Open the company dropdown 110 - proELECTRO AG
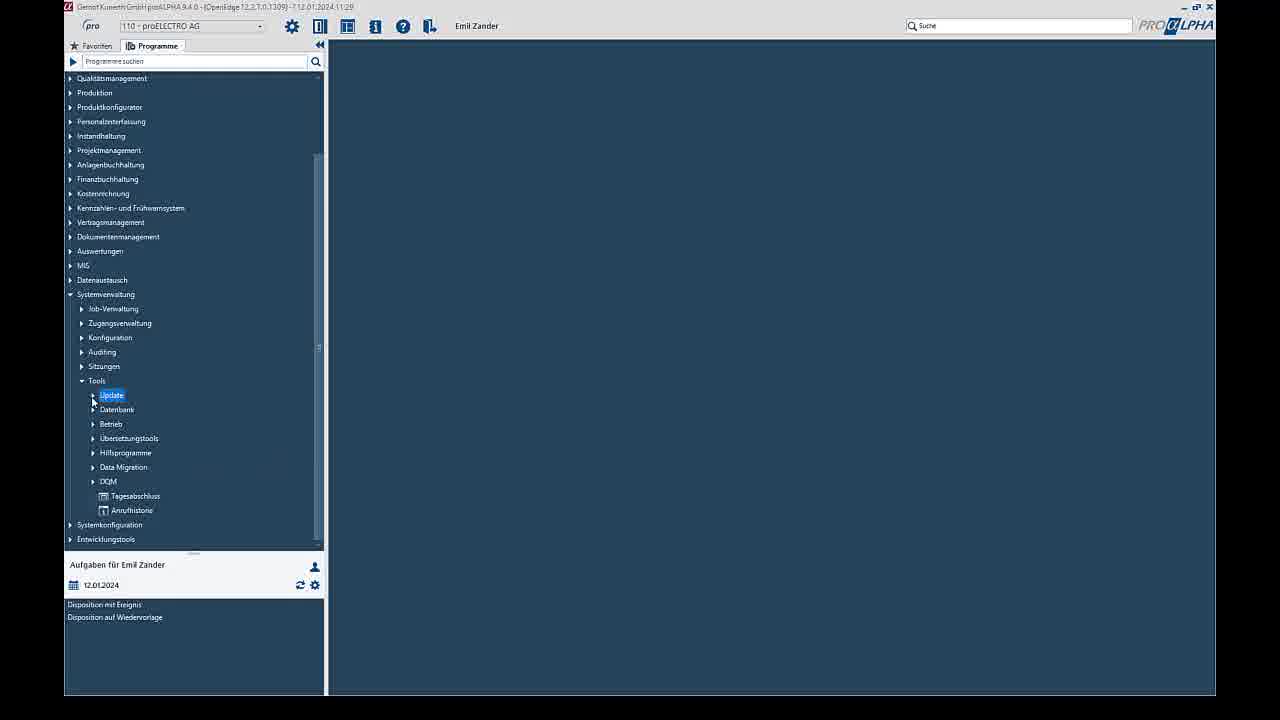 [193, 26]
